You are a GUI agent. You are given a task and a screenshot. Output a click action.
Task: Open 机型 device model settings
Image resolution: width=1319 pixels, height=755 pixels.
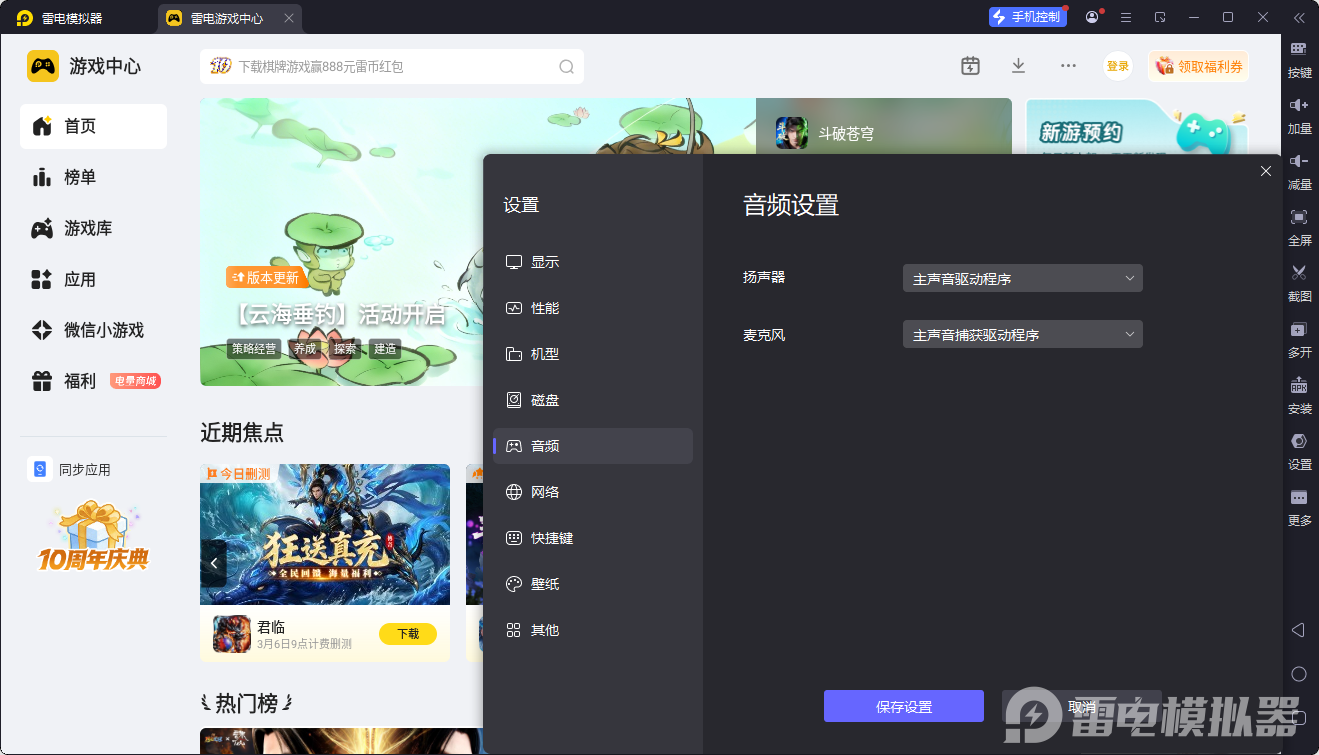[x=593, y=354]
